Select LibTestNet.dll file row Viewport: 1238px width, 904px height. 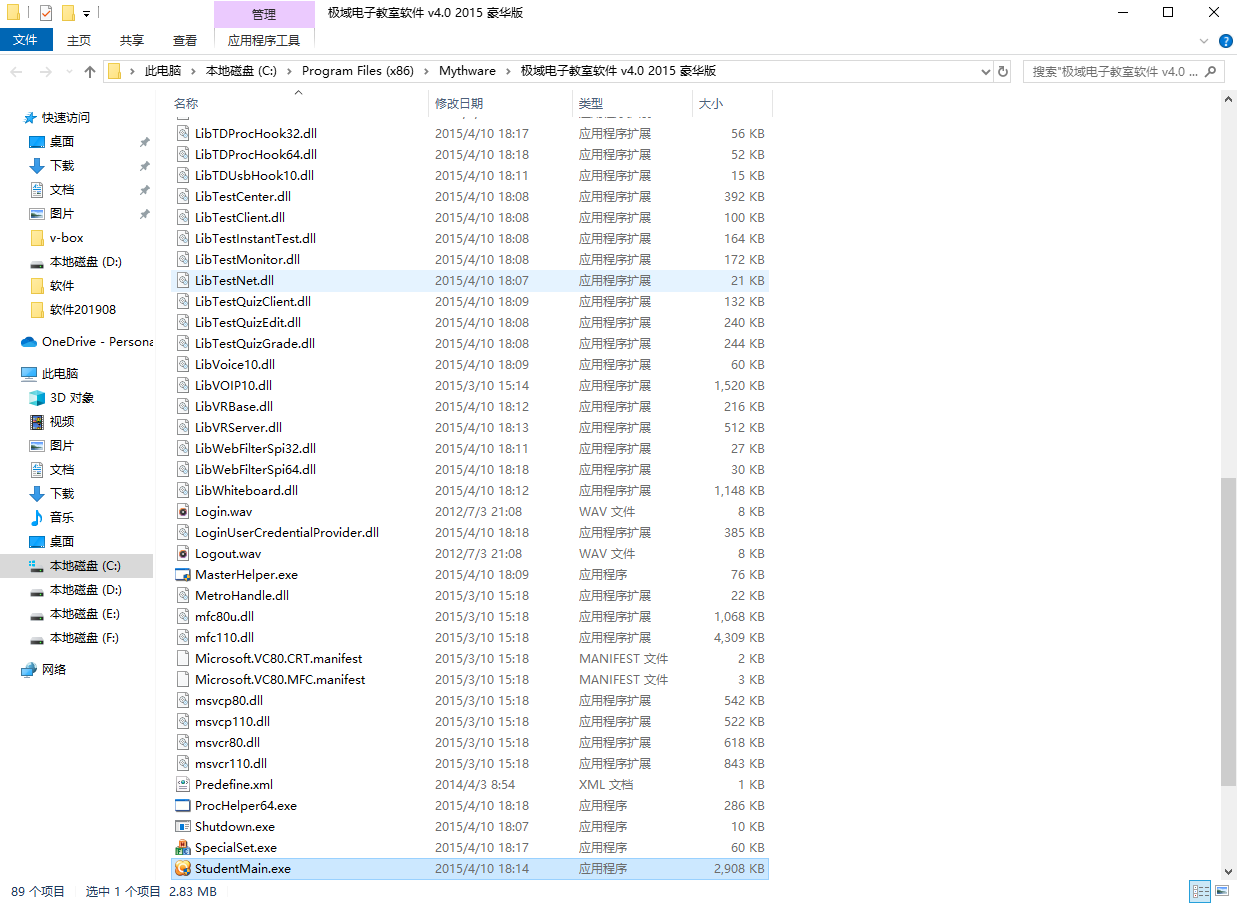(470, 281)
